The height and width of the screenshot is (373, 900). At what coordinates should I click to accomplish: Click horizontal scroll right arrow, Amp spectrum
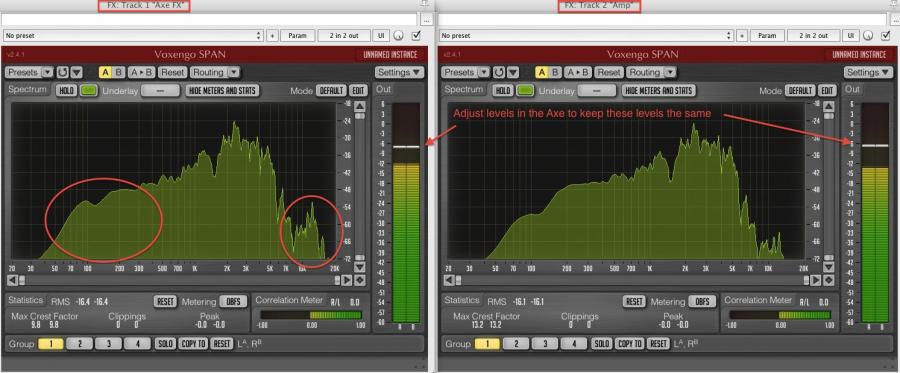click(x=816, y=280)
